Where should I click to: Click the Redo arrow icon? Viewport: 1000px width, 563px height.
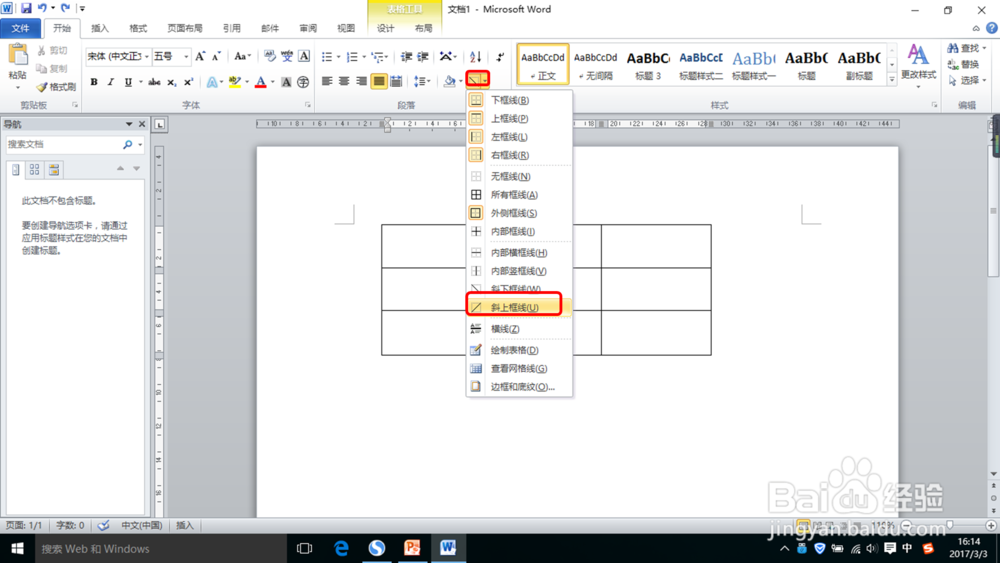click(x=65, y=8)
